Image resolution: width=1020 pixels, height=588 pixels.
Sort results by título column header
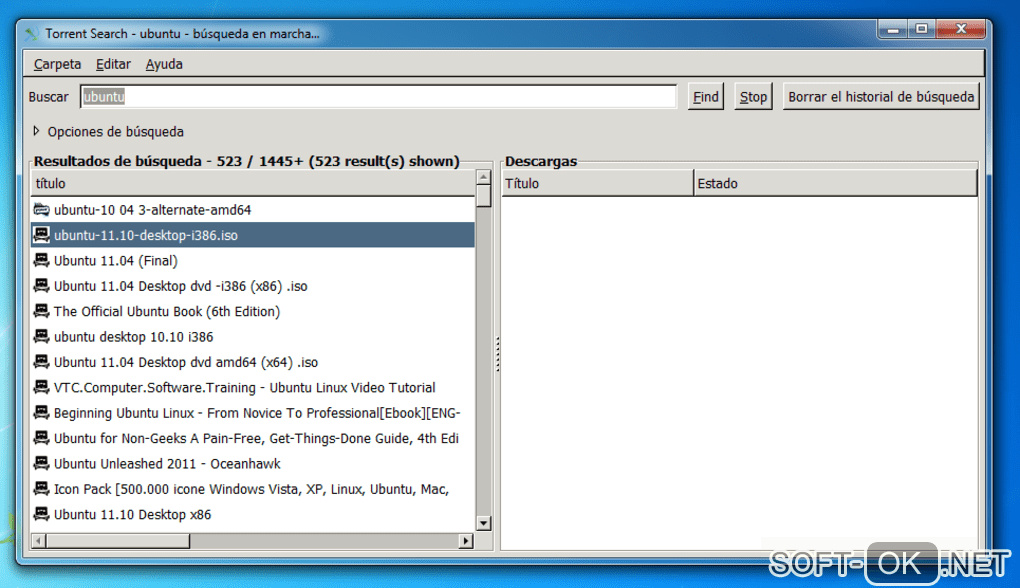point(253,183)
